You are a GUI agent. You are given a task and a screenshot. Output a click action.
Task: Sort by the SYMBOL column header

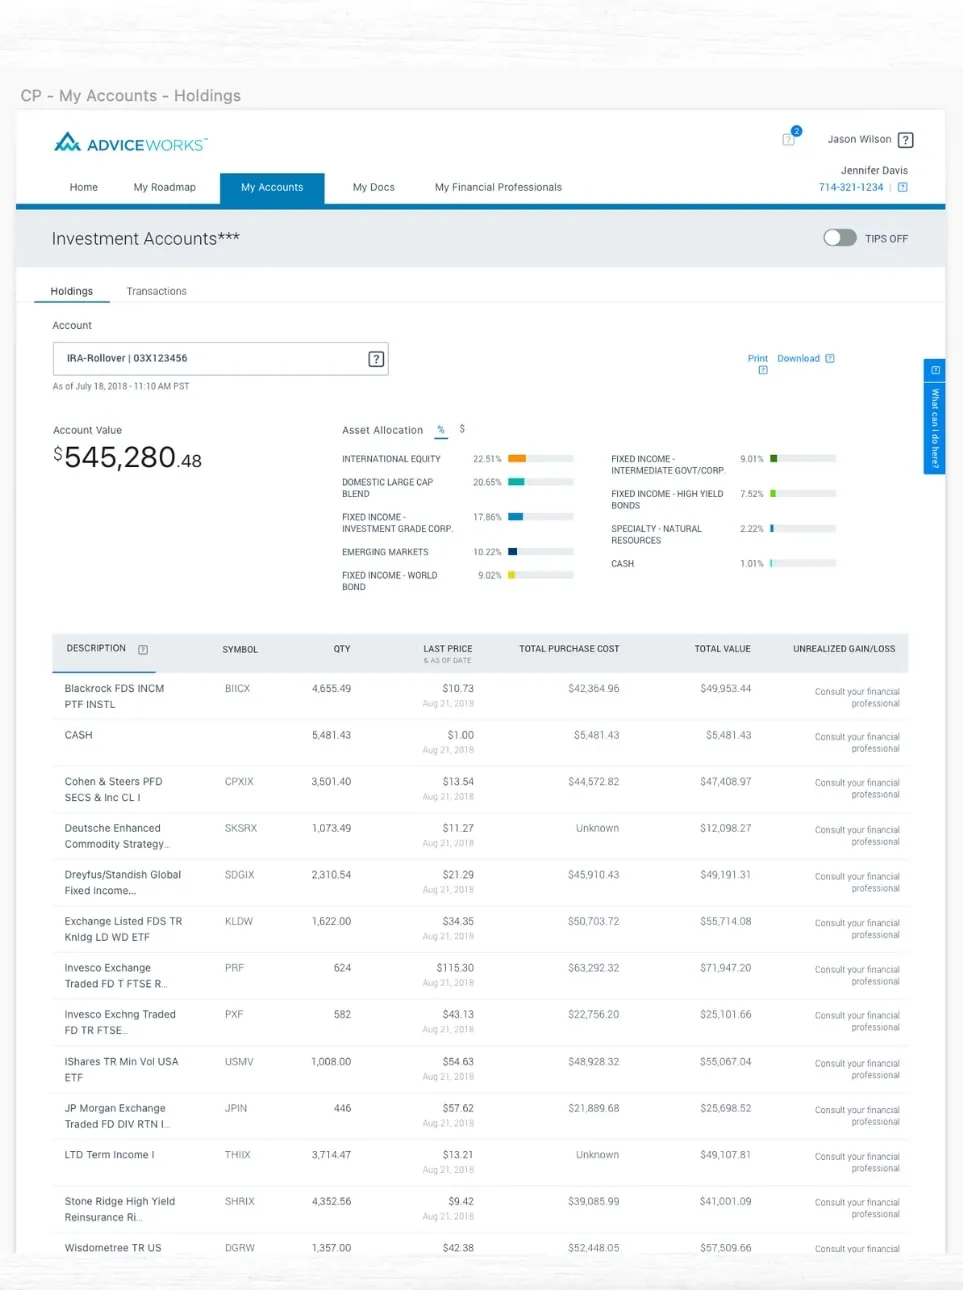tap(240, 650)
